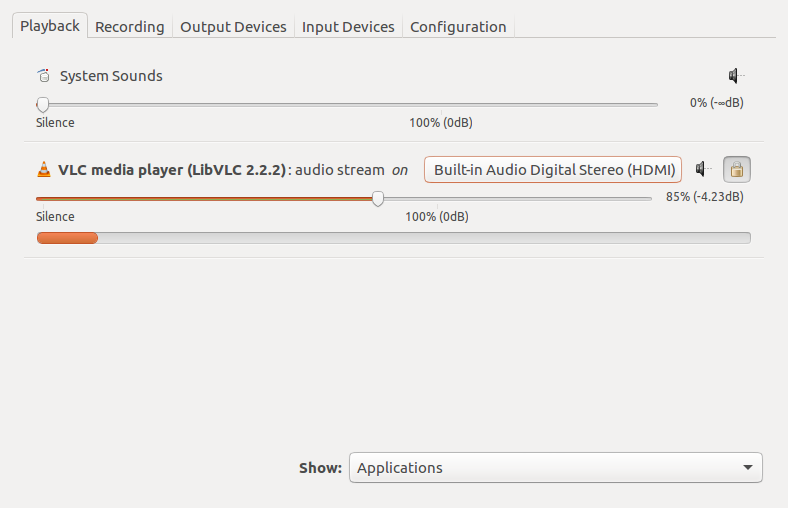Open Built-in Audio Digital Stereo (HDMI) device selector

[553, 169]
